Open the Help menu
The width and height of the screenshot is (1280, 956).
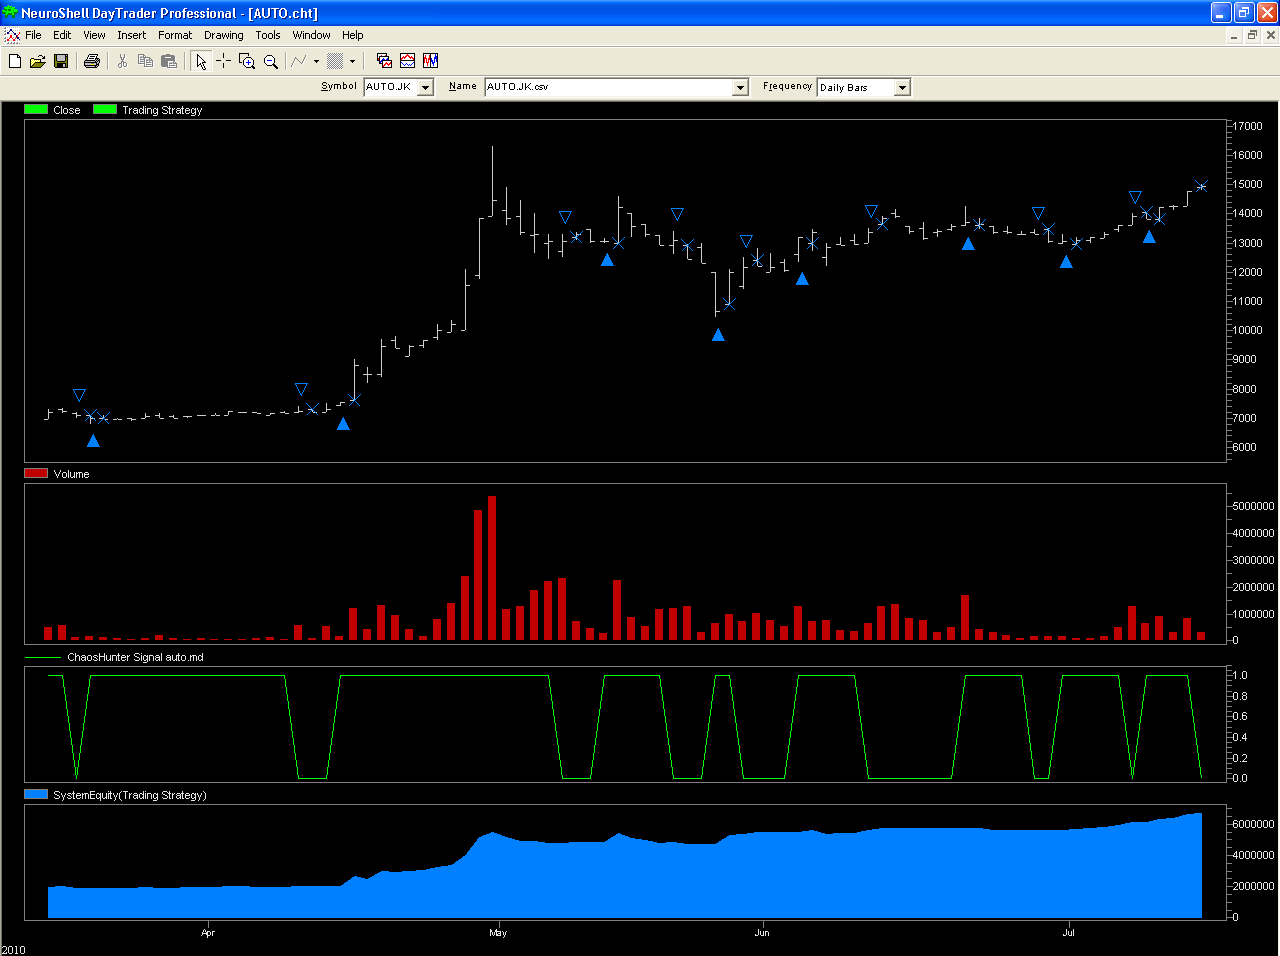353,35
